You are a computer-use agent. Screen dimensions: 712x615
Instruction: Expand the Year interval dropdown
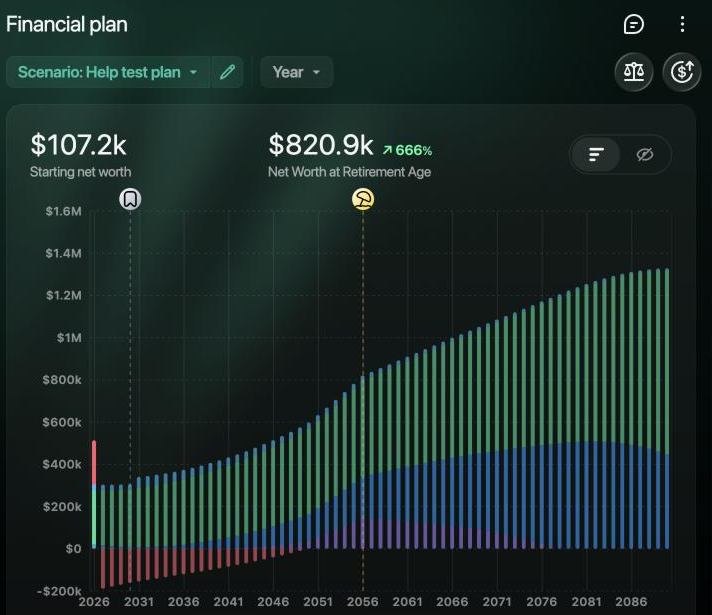tap(297, 72)
